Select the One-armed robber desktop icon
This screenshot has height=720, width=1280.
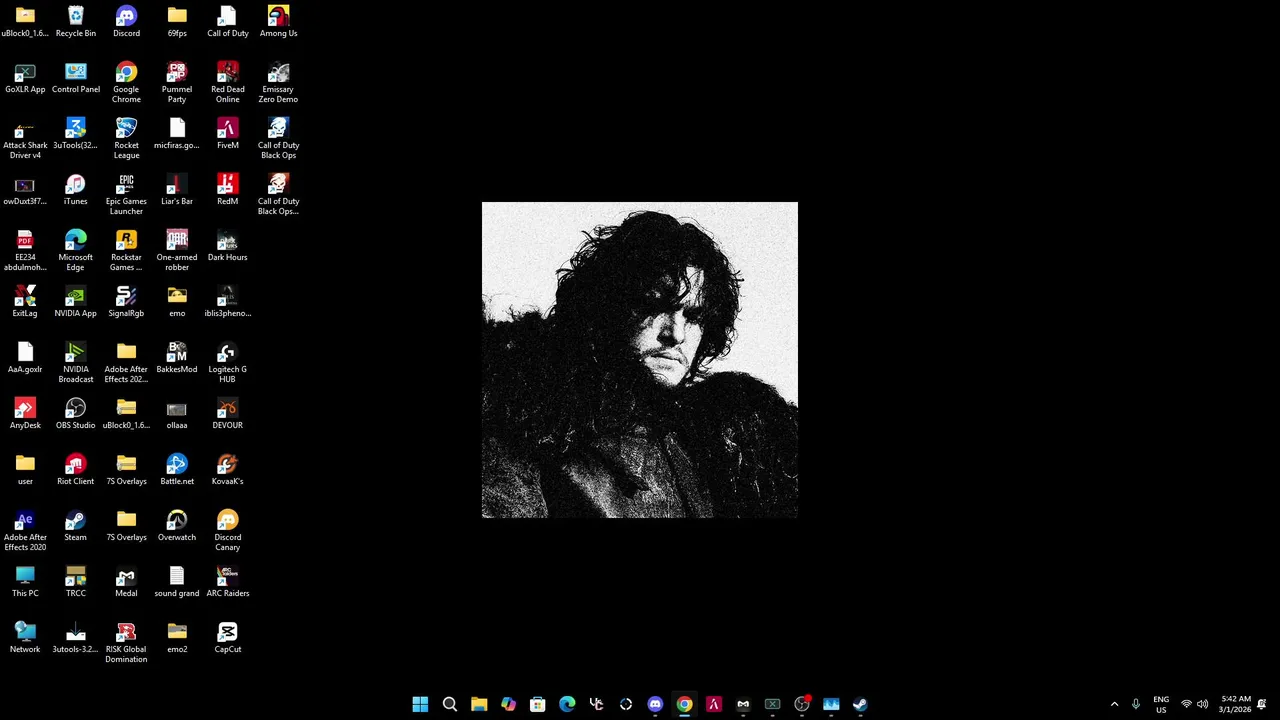(x=177, y=251)
